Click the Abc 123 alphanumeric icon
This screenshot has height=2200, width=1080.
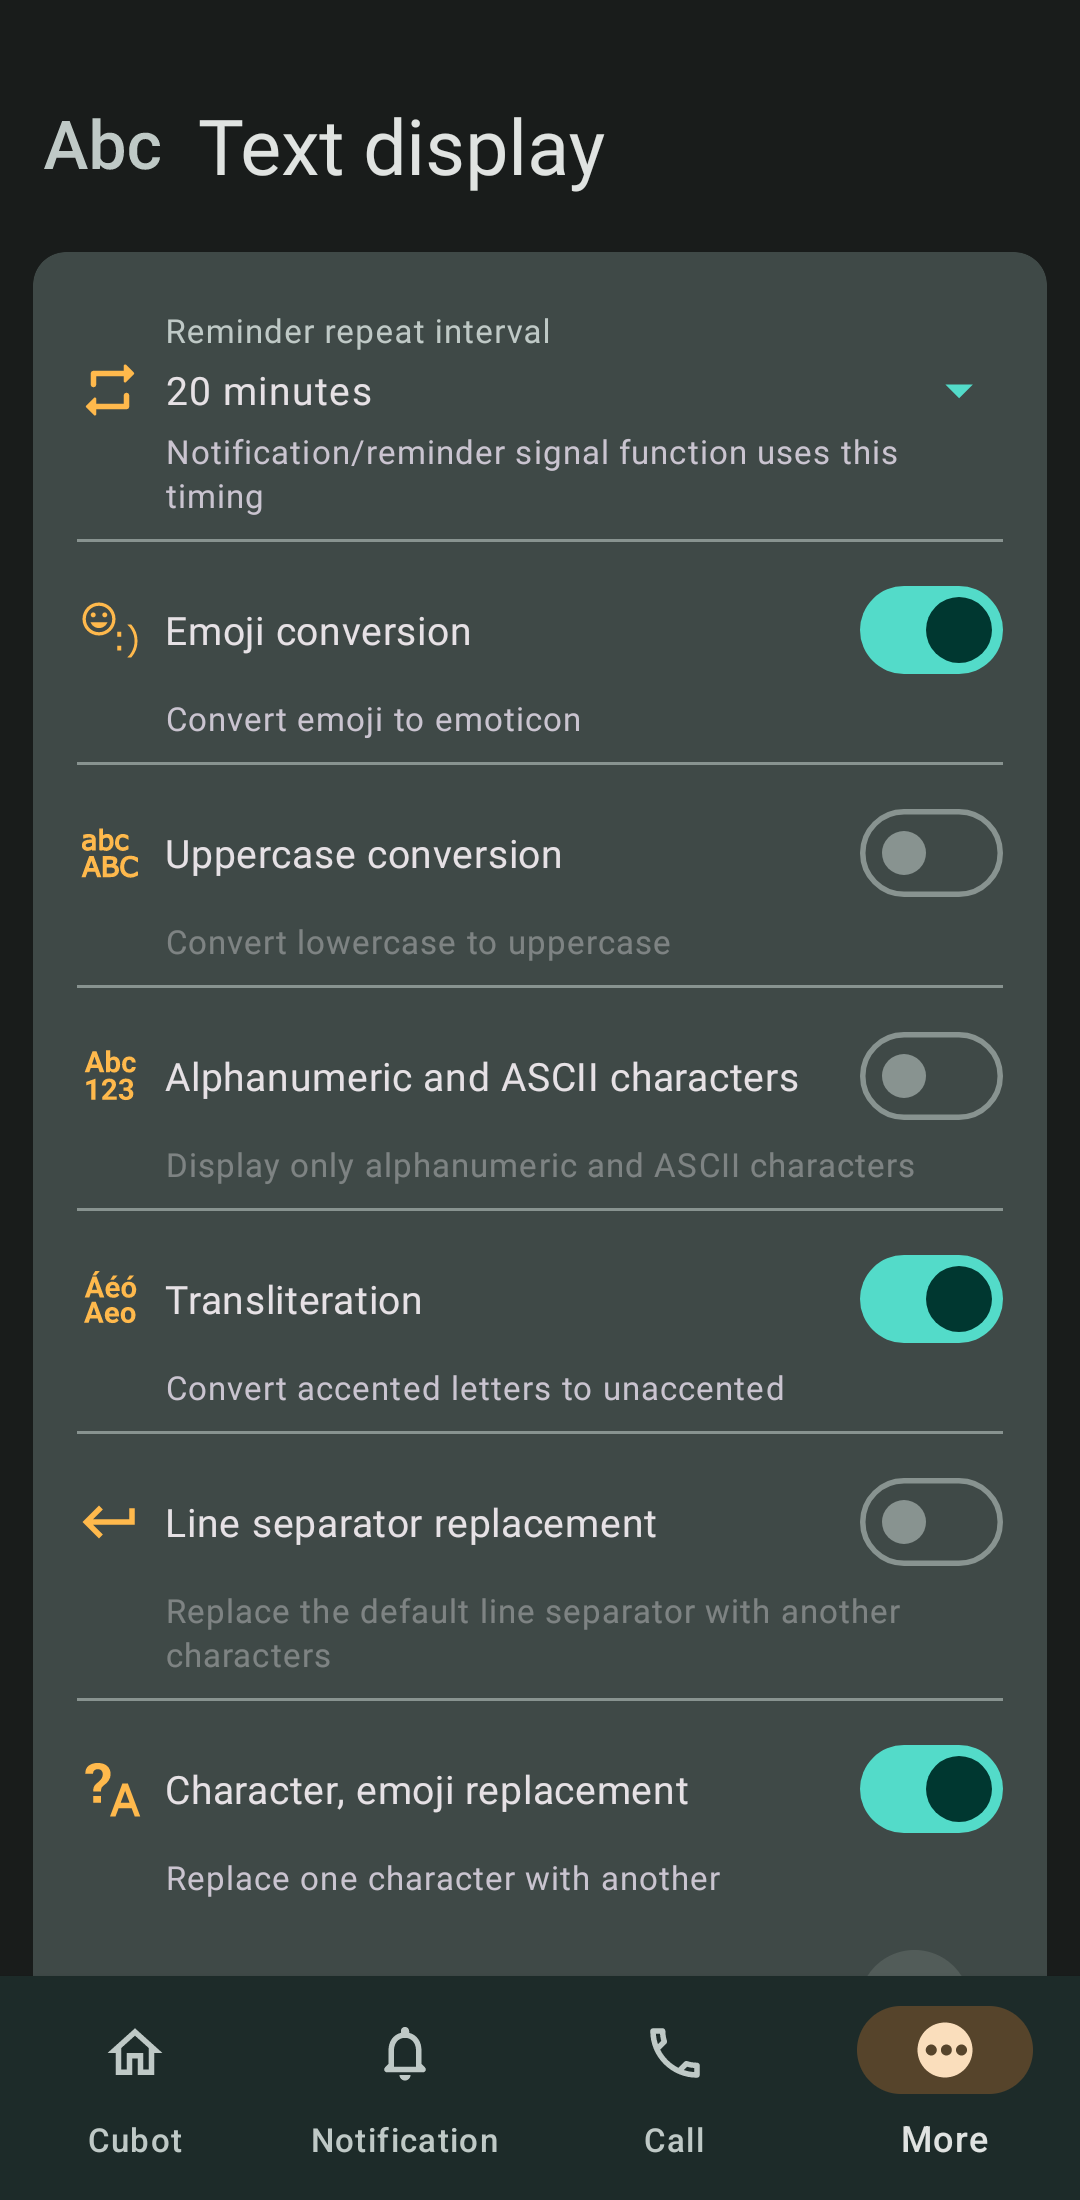pos(110,1077)
